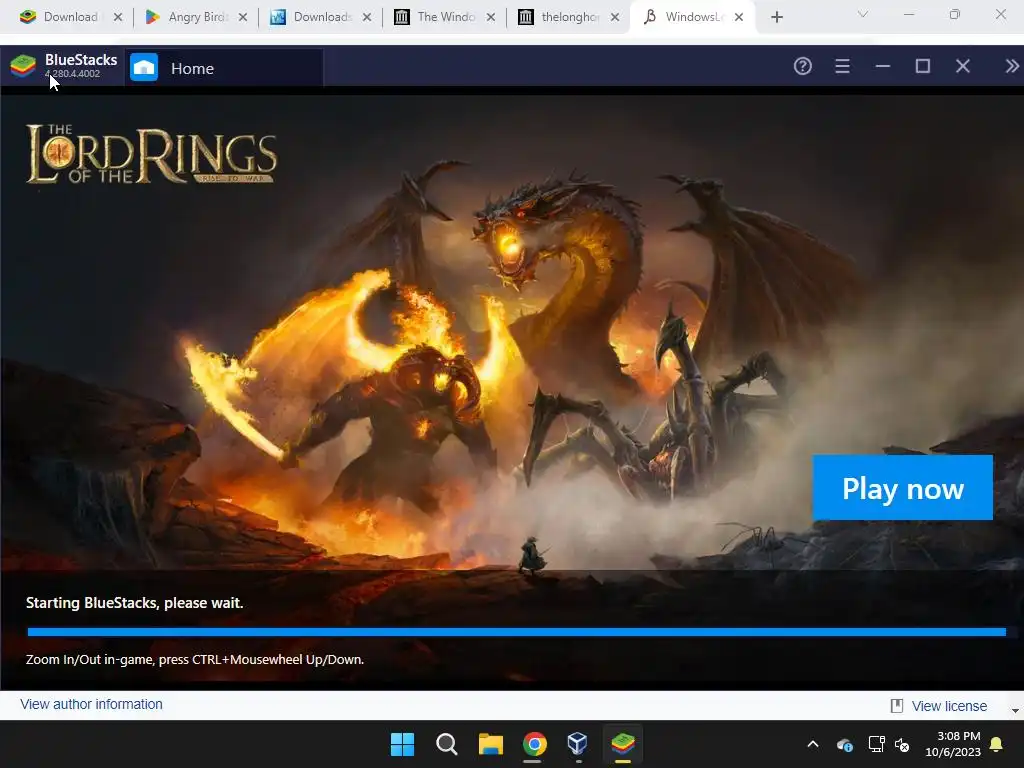
Task: Switch to the Angry Birds browser tab
Action: coord(196,17)
